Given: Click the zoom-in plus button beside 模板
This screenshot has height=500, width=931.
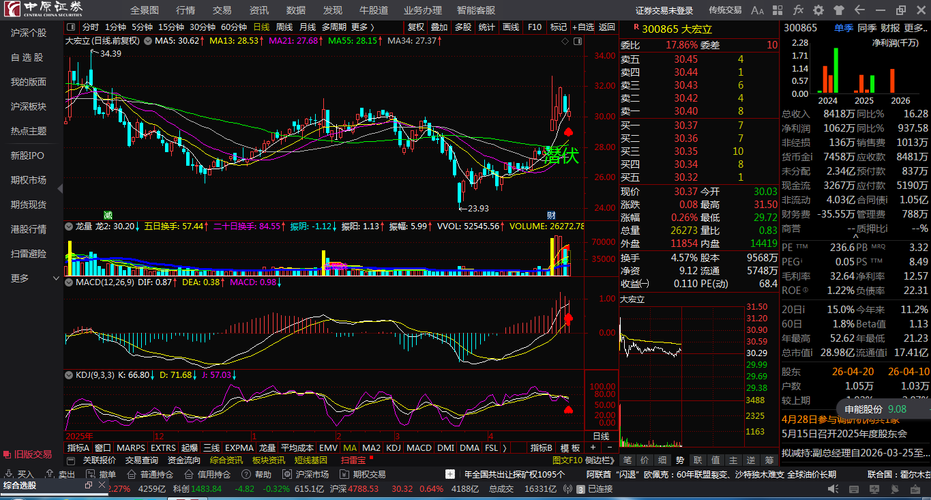Looking at the screenshot, I should click(x=593, y=448).
